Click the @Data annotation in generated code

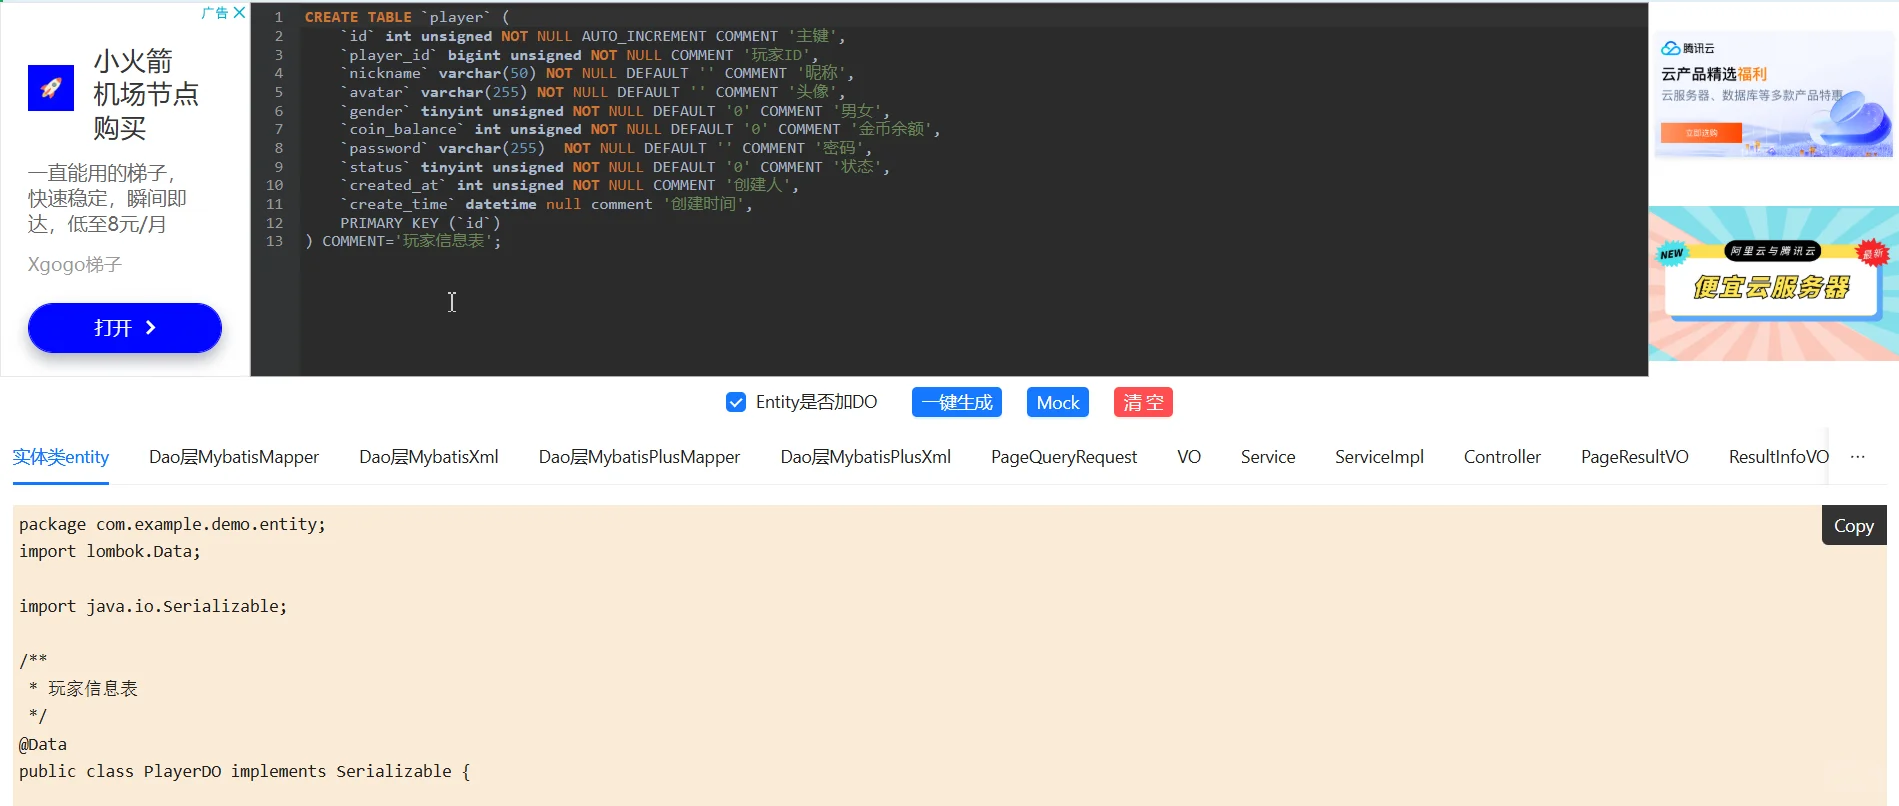point(43,744)
